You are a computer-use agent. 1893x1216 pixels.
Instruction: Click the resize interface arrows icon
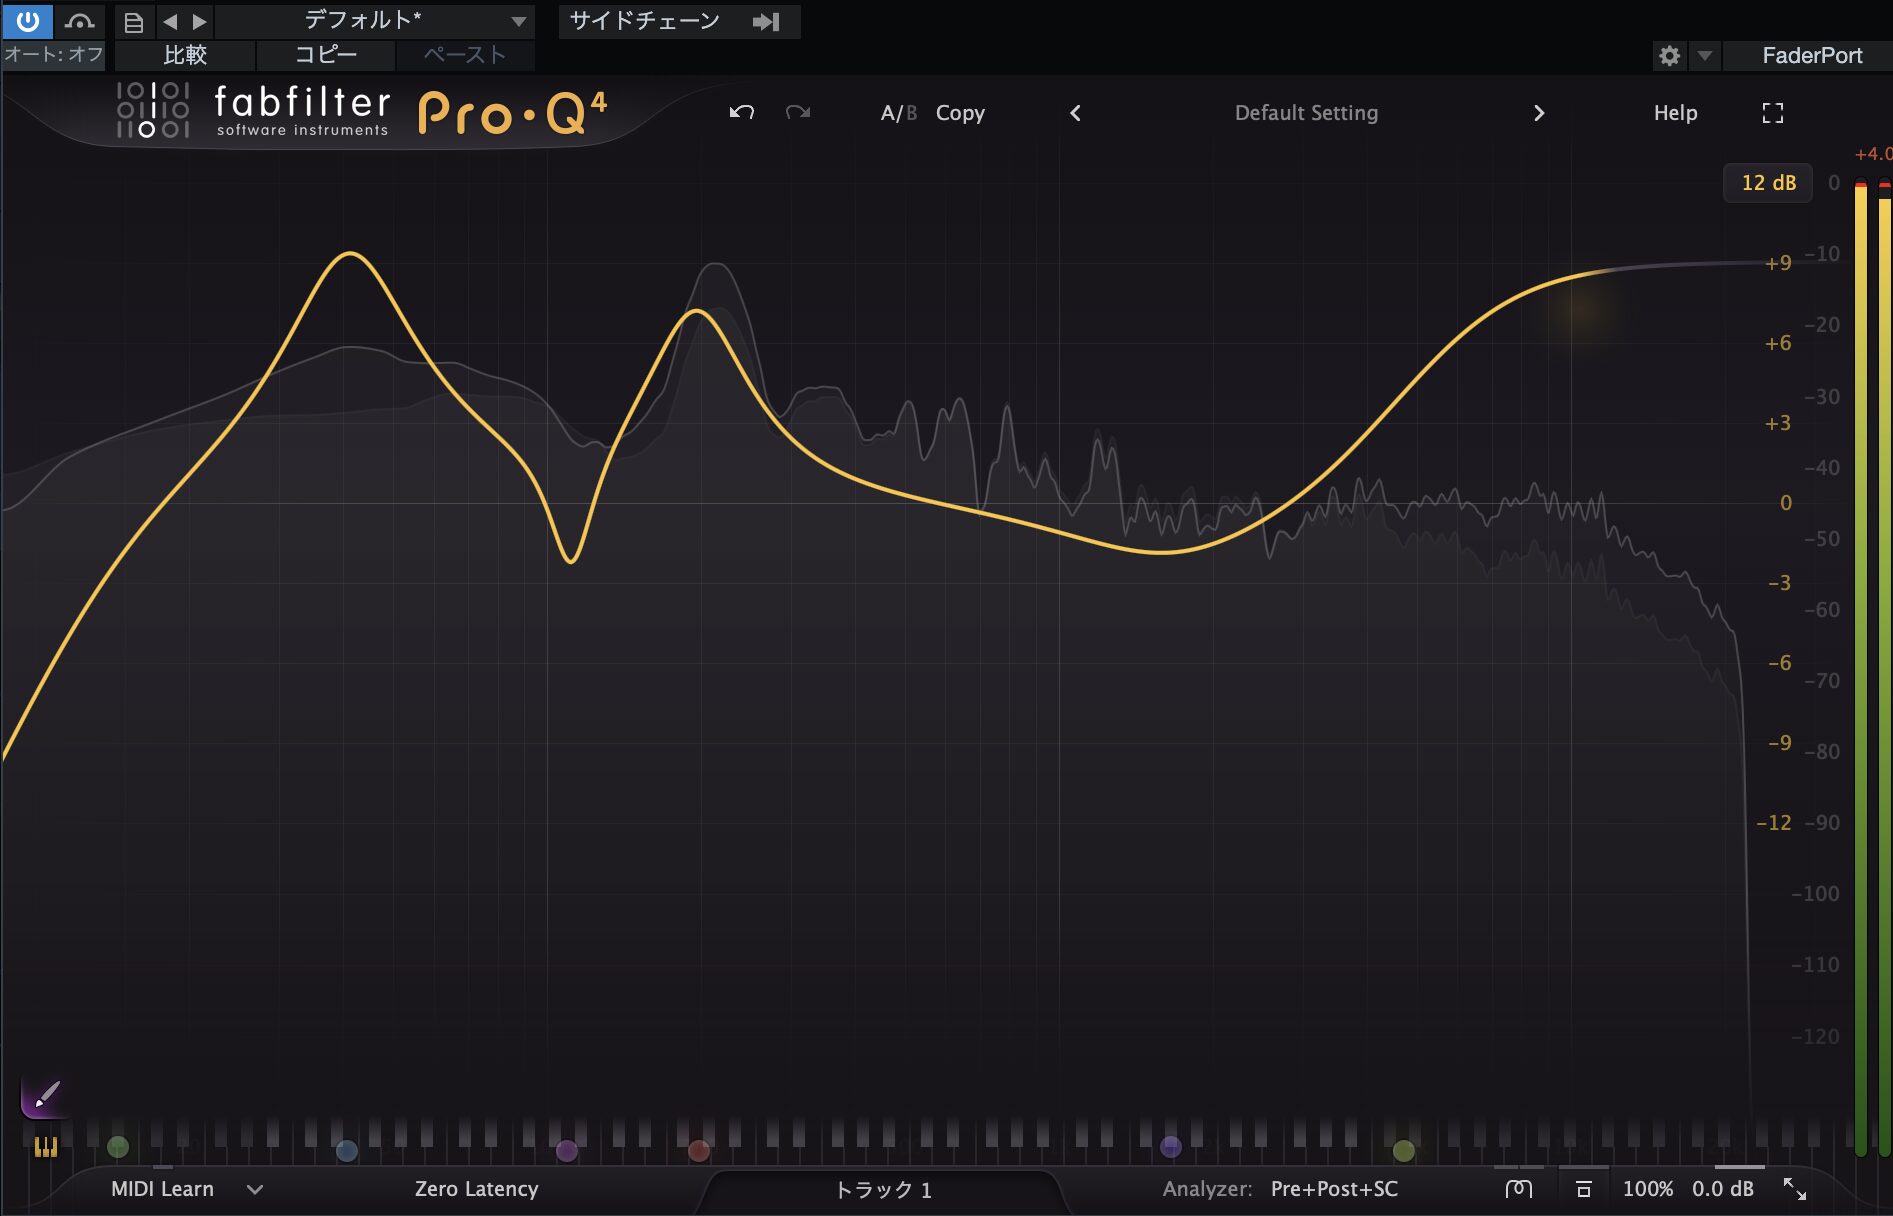coord(1795,1189)
